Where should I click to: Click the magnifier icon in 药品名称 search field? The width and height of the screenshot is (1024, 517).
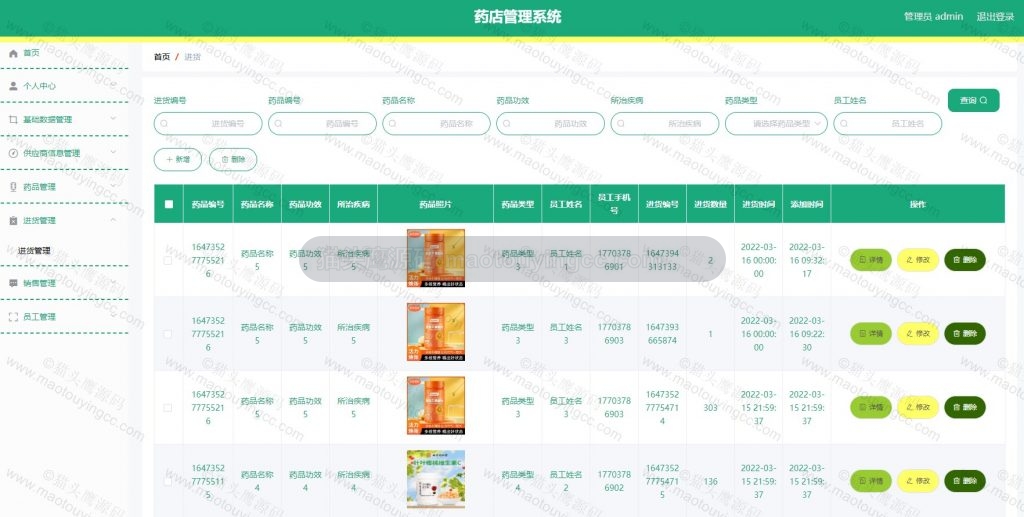point(392,123)
